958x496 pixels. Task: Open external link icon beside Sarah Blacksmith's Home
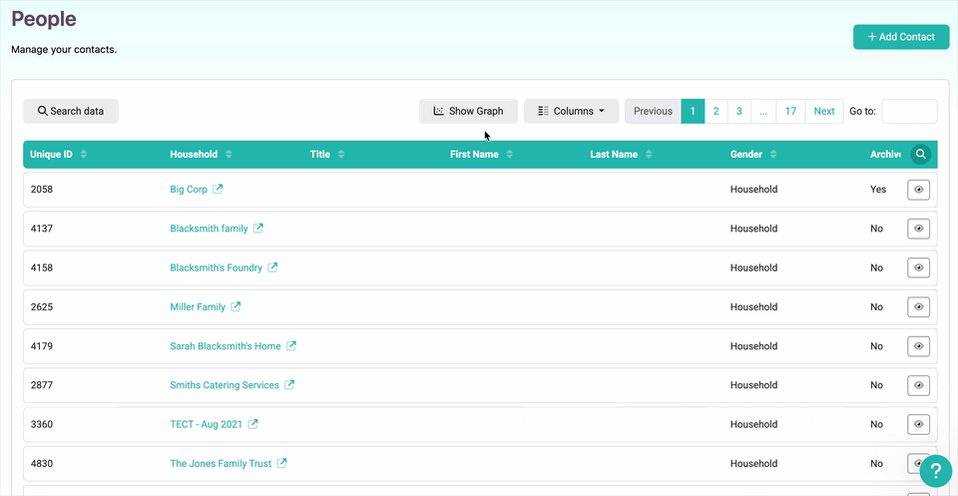(291, 346)
